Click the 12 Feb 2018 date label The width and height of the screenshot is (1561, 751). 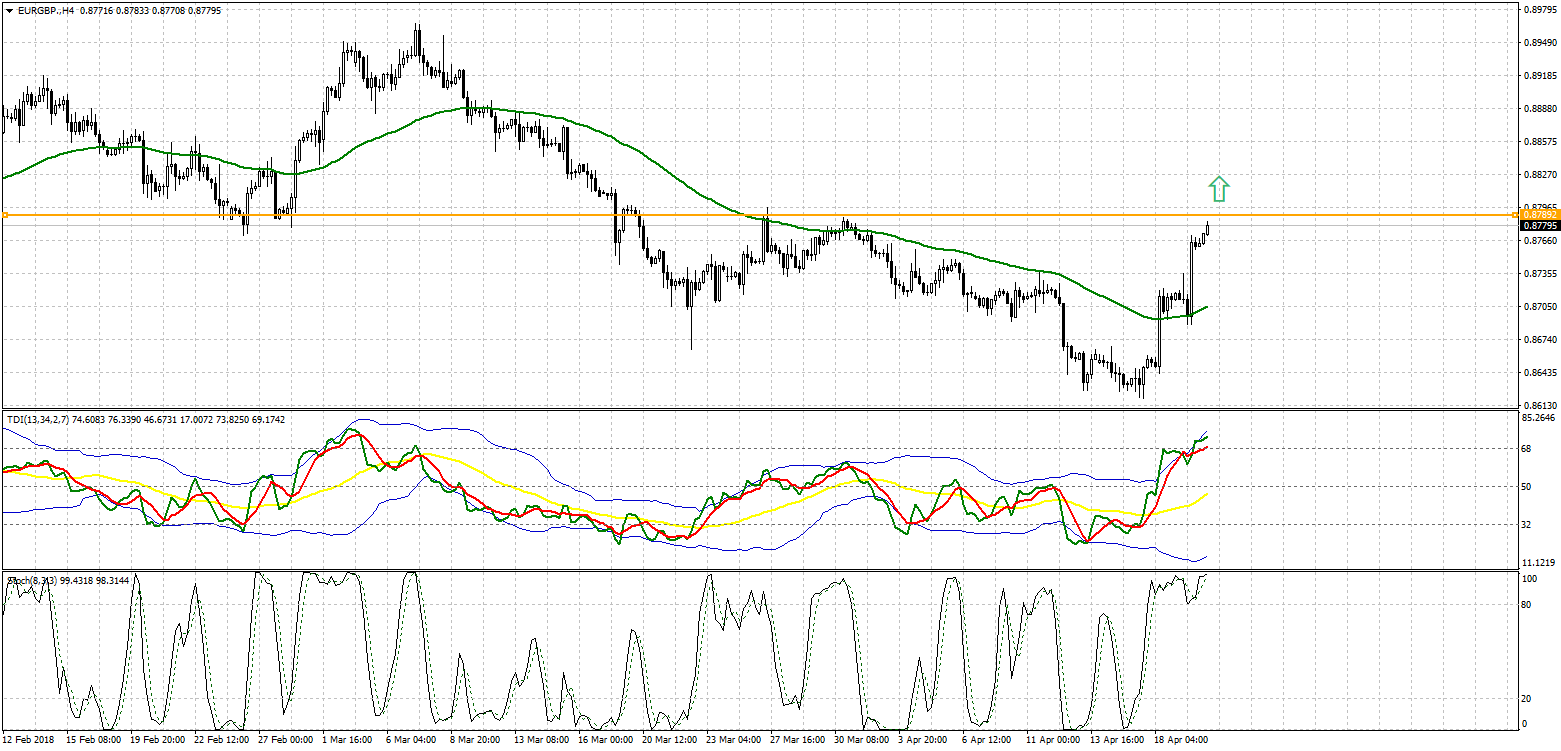pos(27,740)
